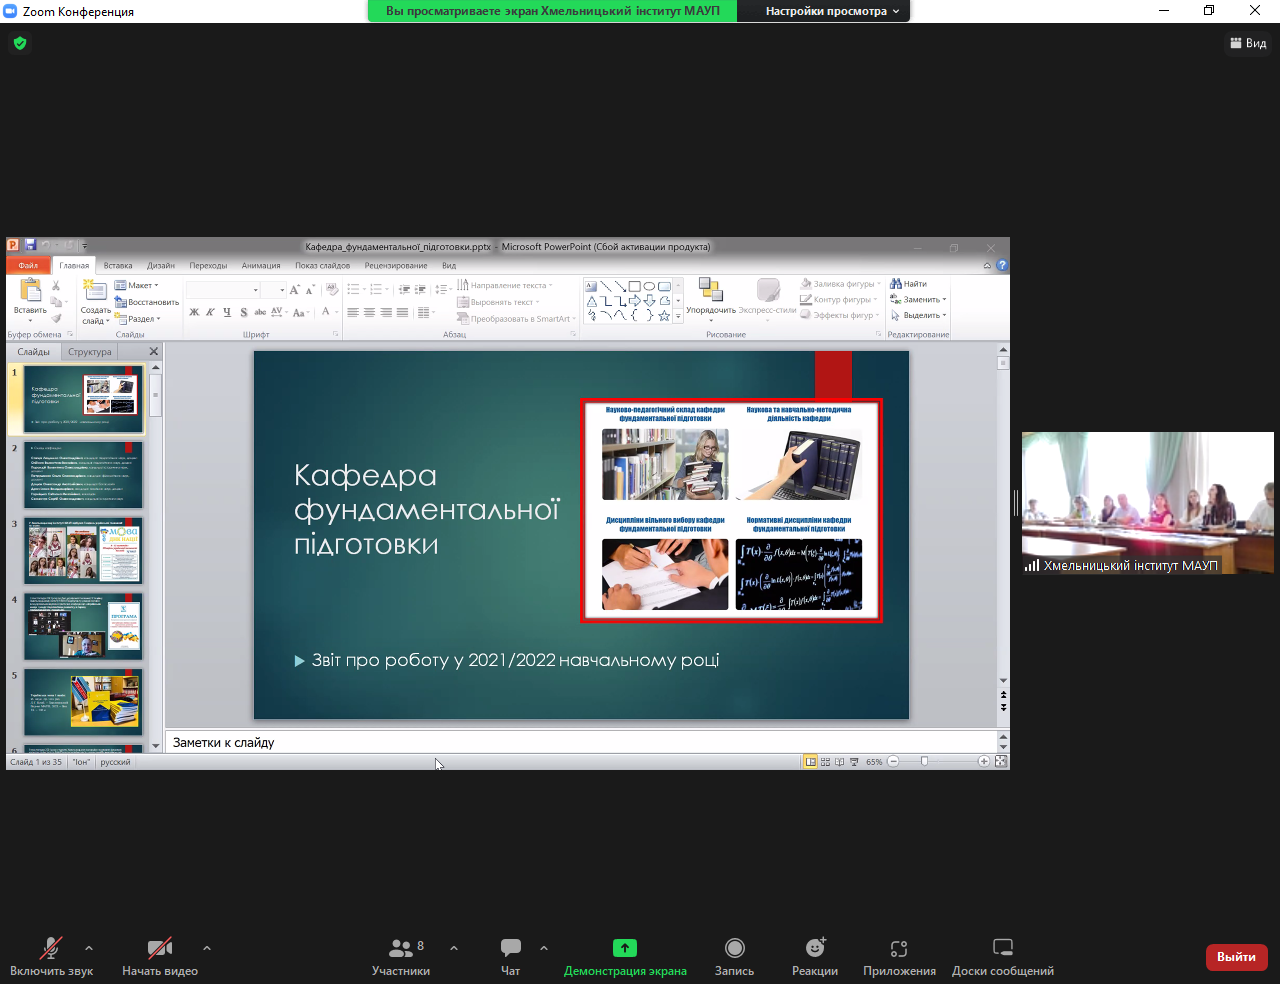Leave meeting with Выйти button

(1236, 957)
